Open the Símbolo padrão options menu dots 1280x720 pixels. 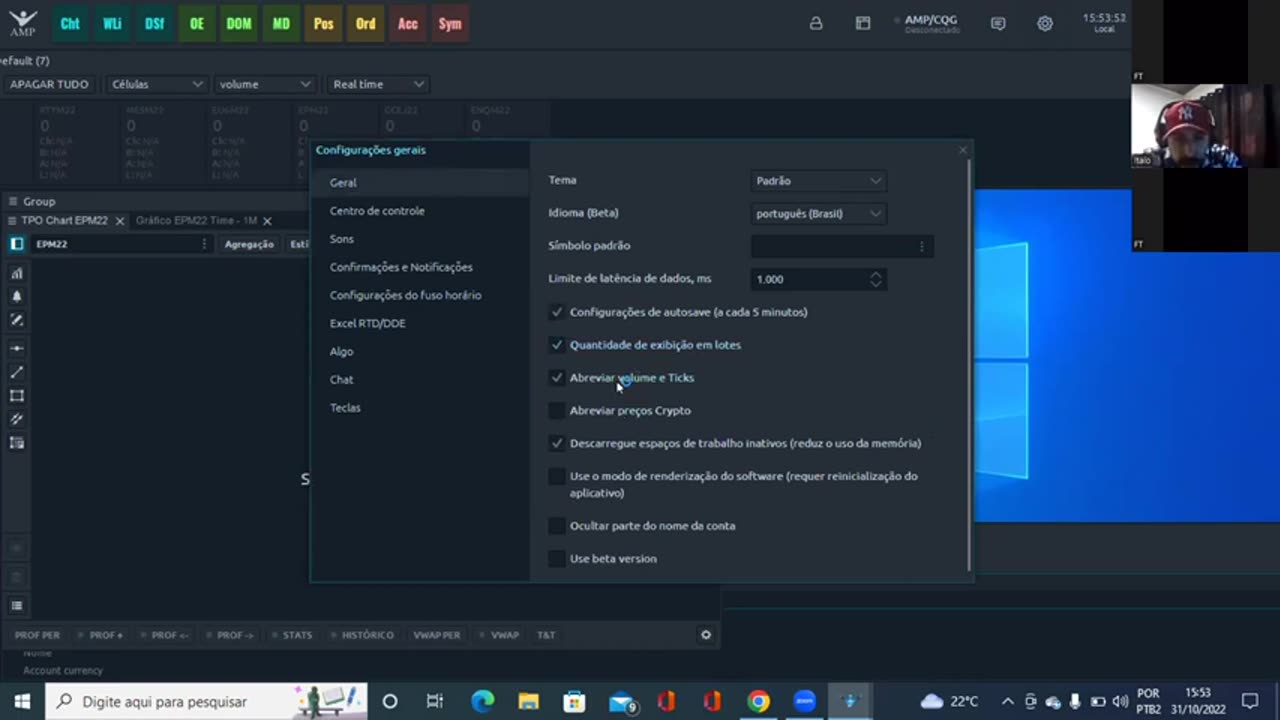coord(922,246)
